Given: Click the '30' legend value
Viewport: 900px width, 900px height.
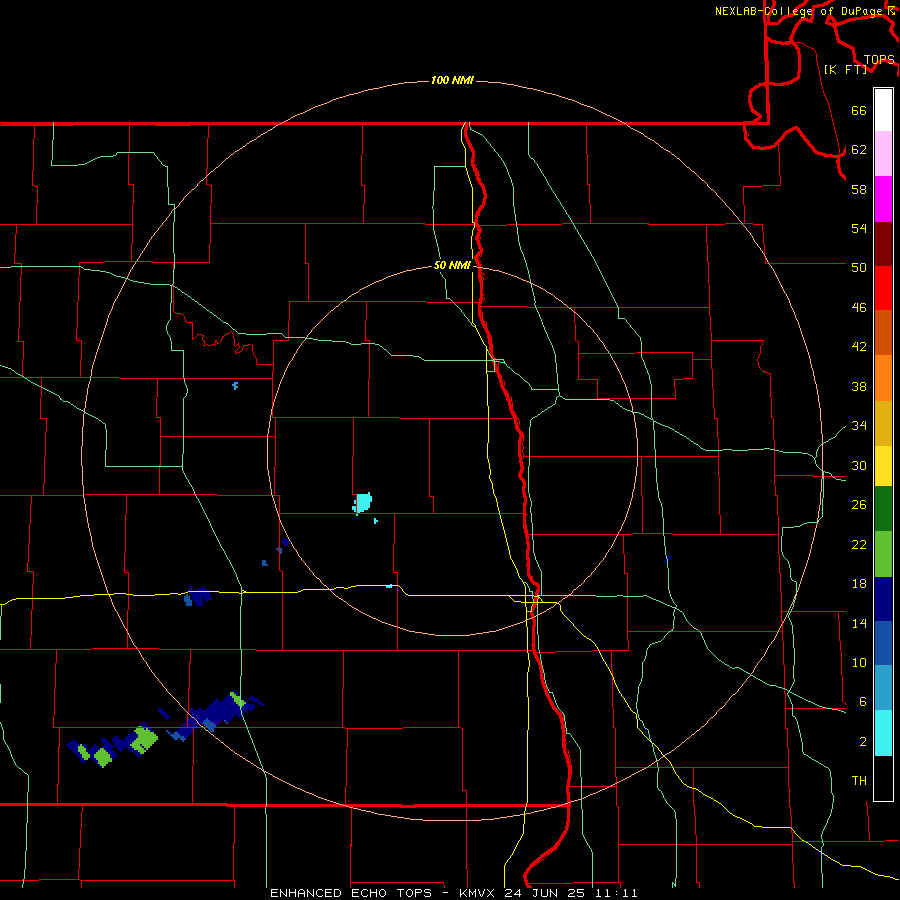Looking at the screenshot, I should [x=859, y=465].
